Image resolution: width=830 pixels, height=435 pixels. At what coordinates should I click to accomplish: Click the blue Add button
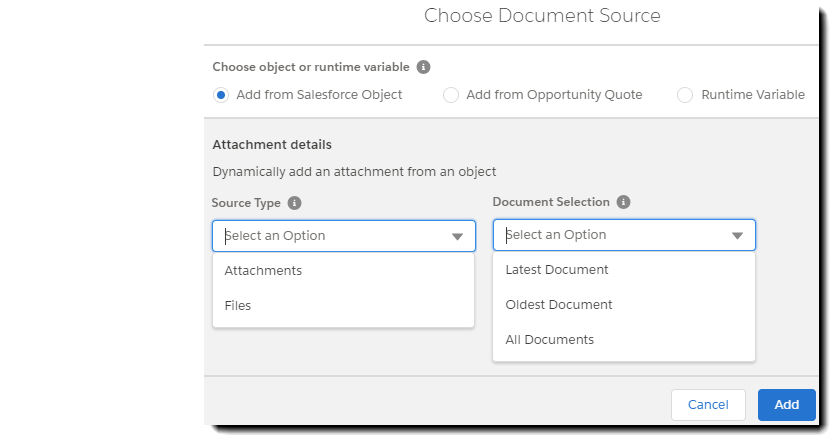(x=787, y=405)
